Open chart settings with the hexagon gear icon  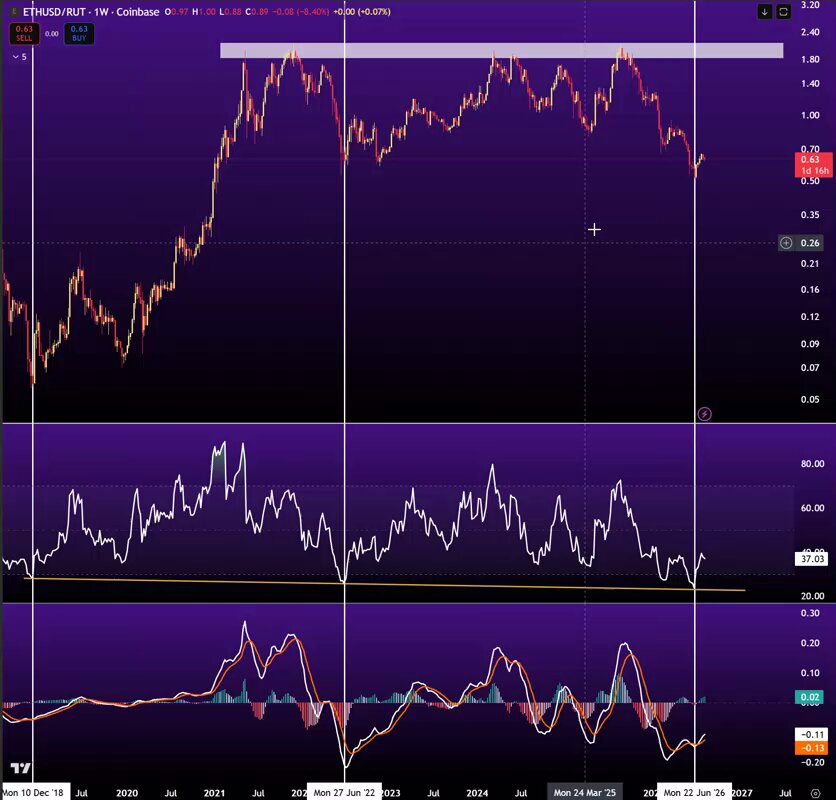point(815,793)
